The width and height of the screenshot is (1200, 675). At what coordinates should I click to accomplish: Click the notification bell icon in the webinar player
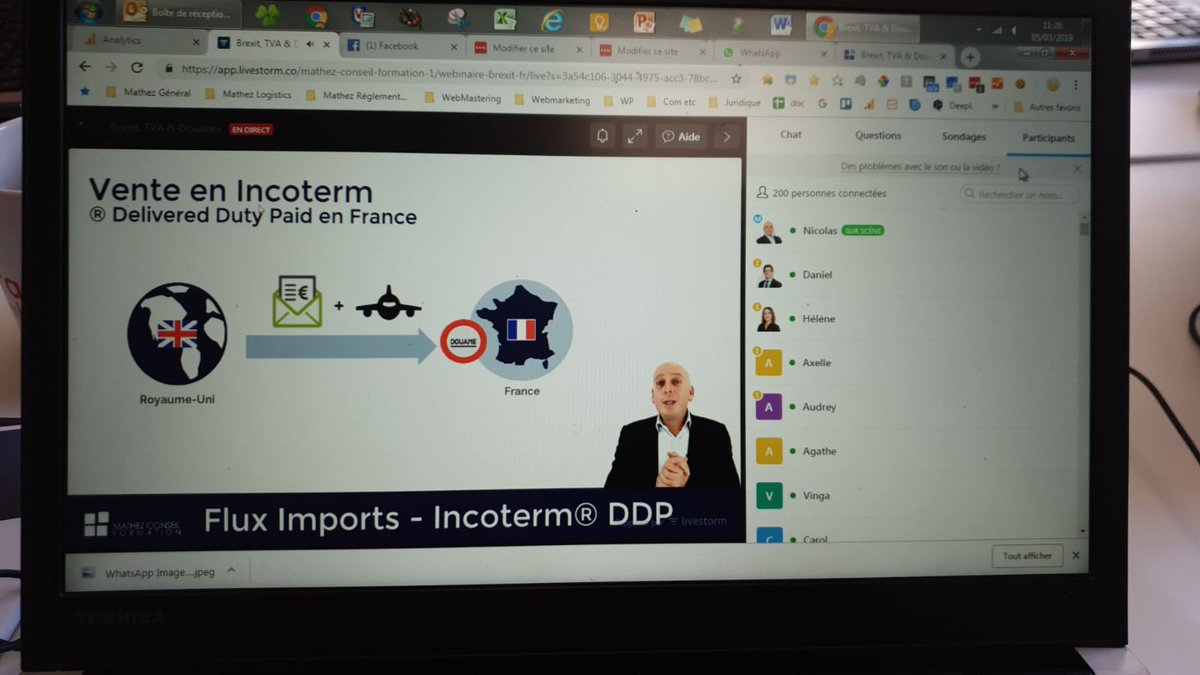tap(602, 137)
